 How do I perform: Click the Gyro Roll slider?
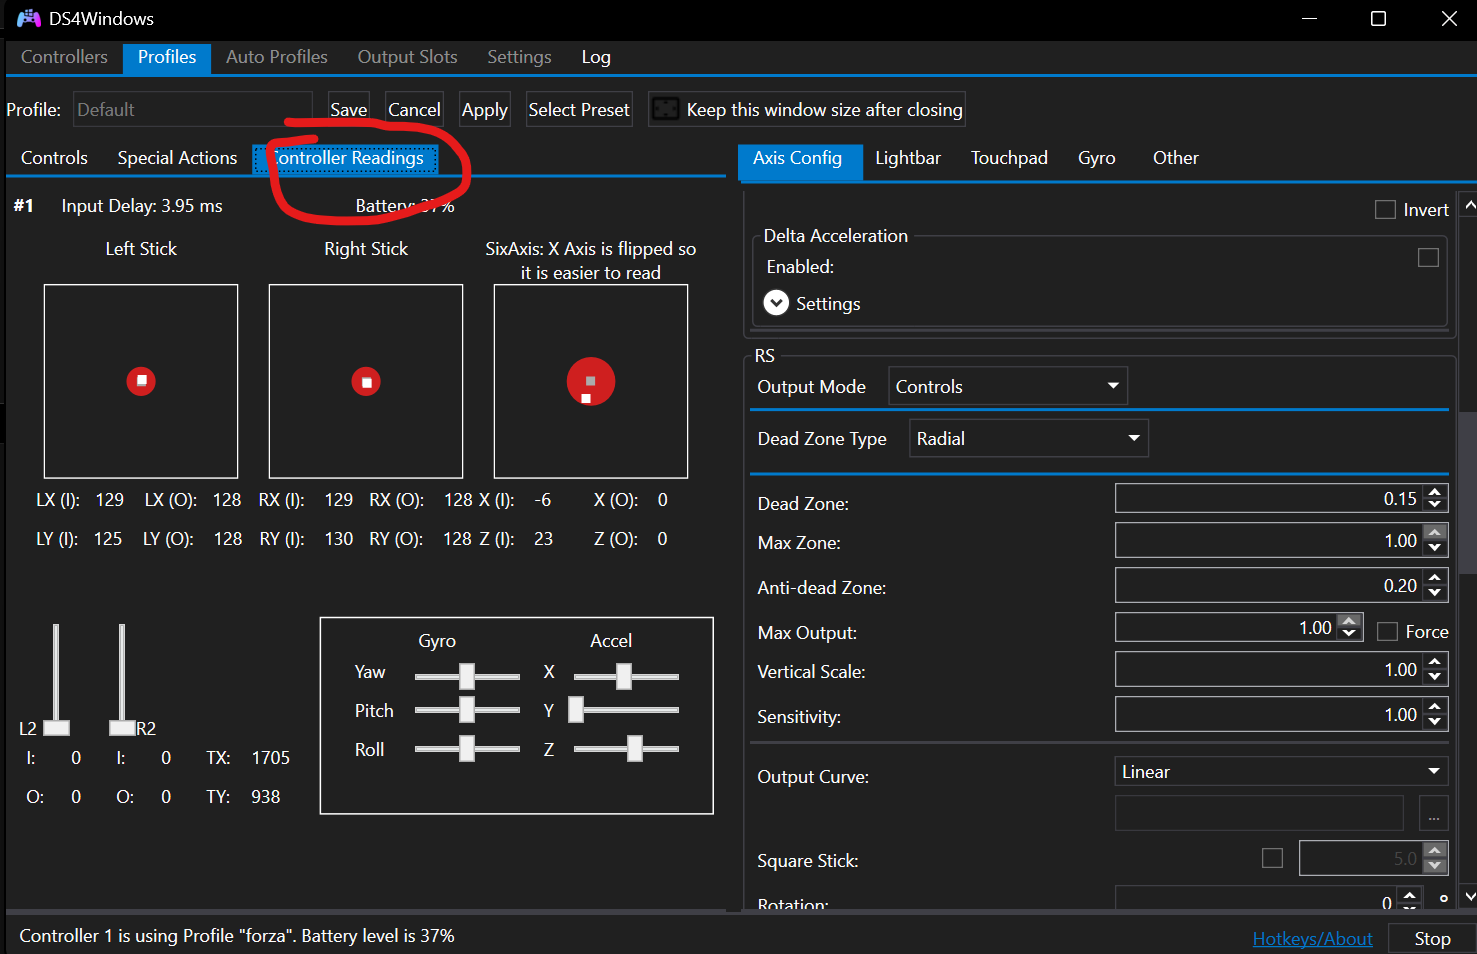point(467,748)
